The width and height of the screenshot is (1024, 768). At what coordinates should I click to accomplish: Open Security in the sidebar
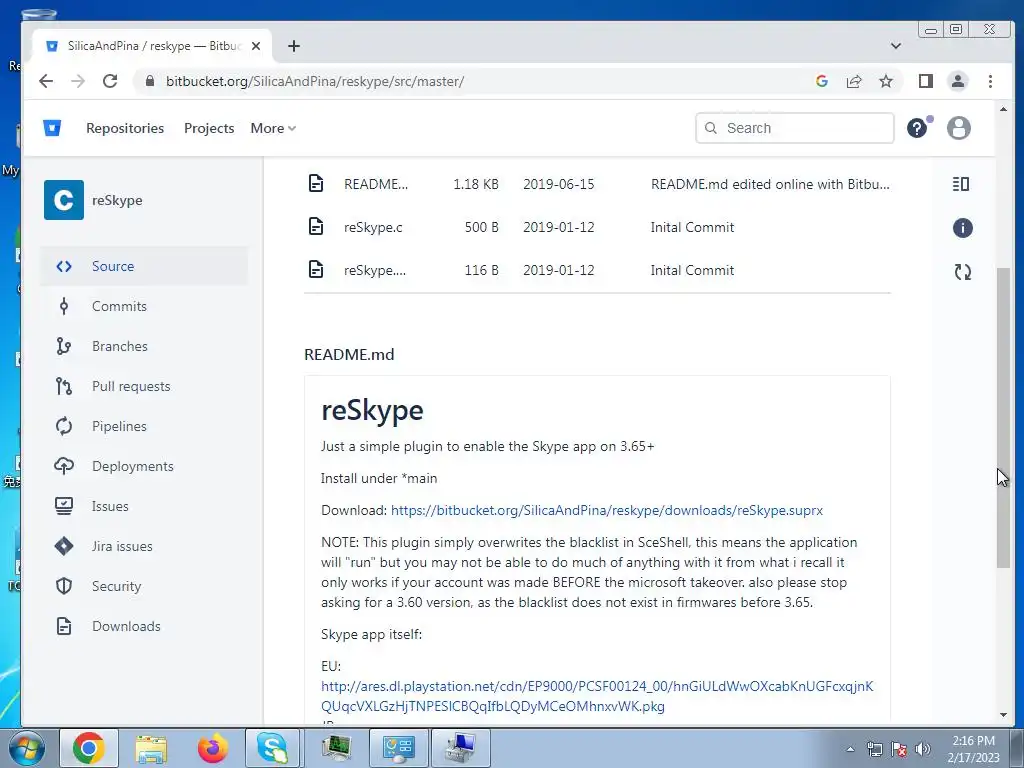point(144,586)
